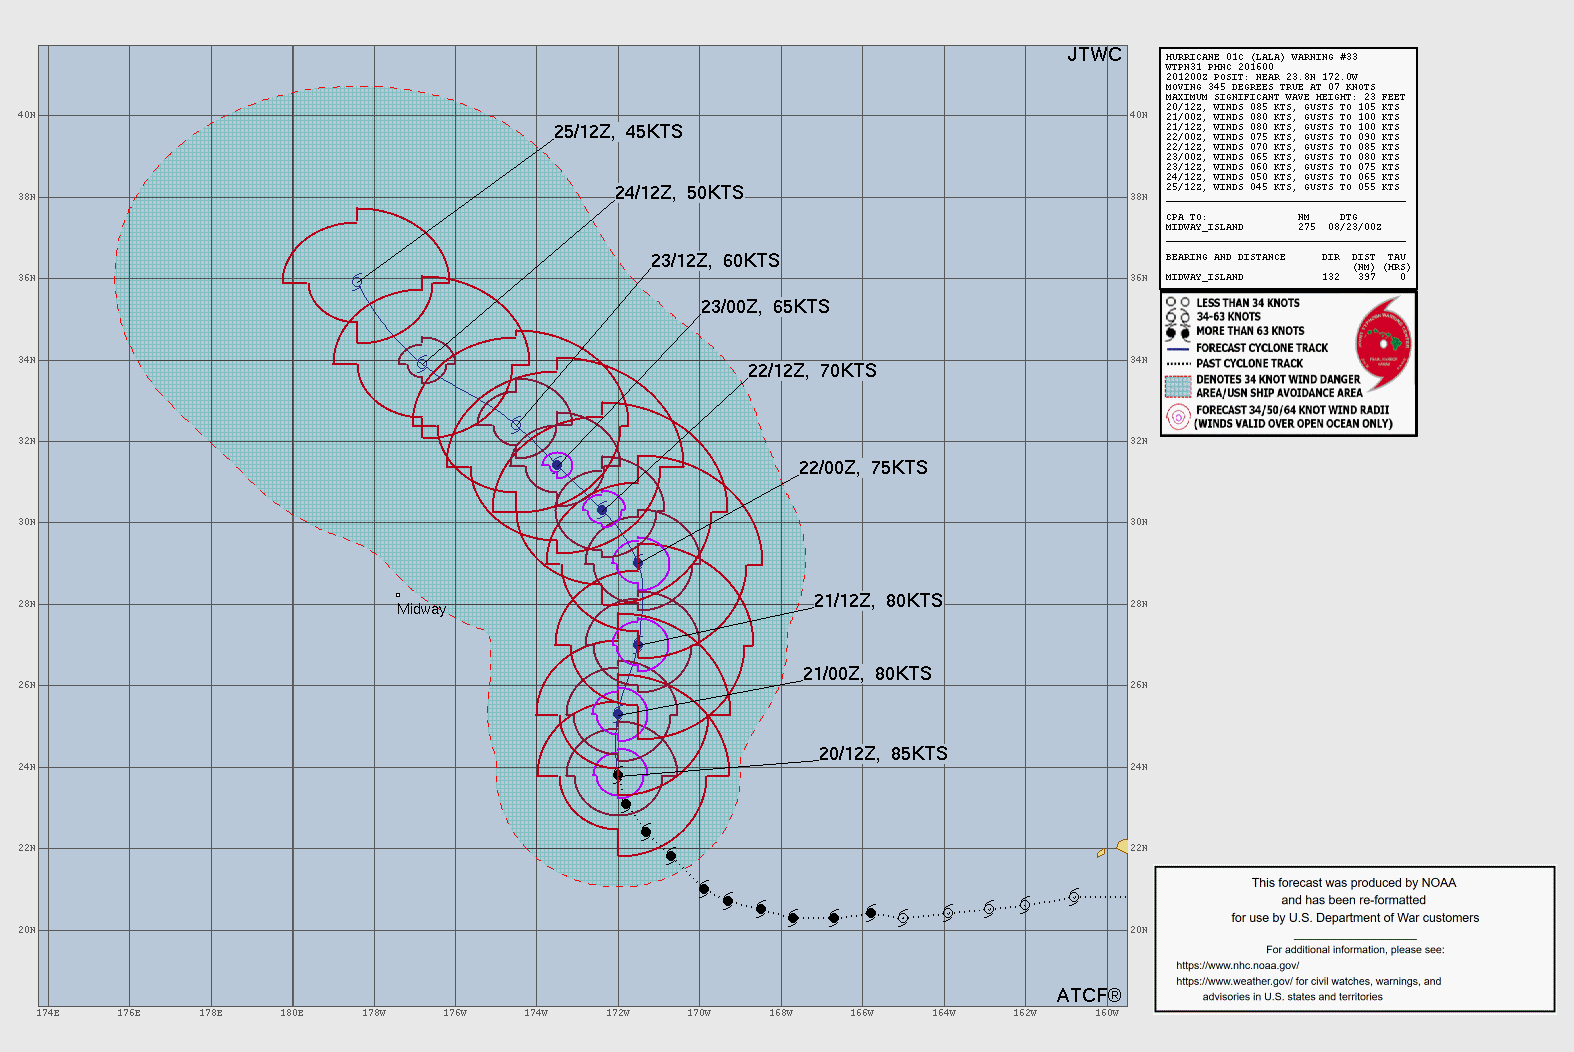Viewport: 1574px width, 1052px height.
Task: Select the 34 knot danger area legend swatch
Action: [1178, 386]
